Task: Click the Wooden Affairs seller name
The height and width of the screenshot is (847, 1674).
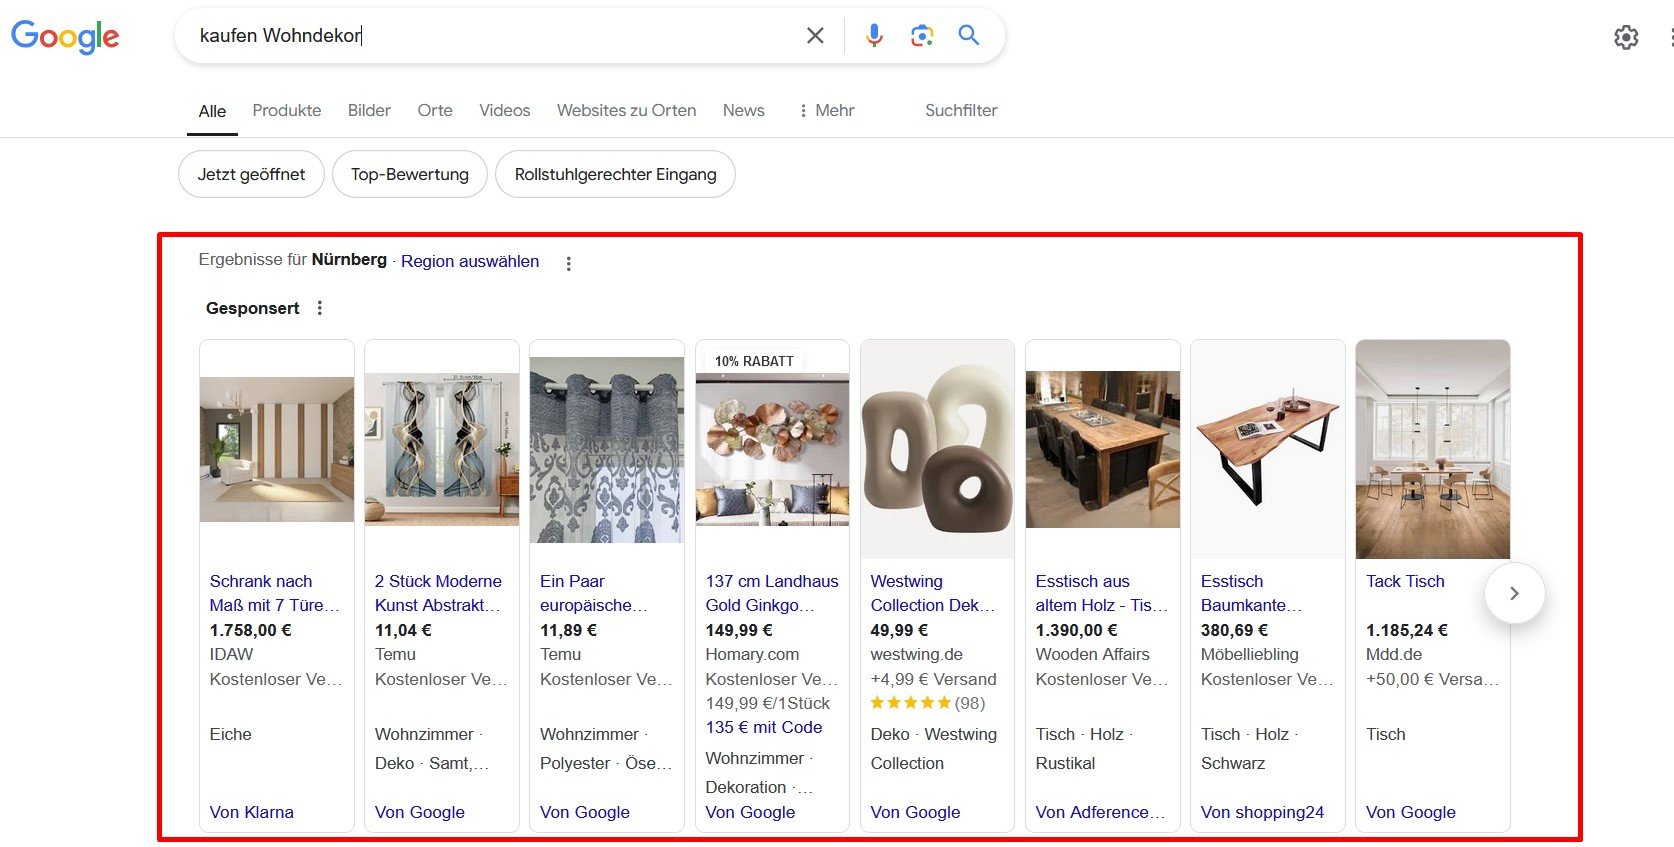Action: tap(1092, 654)
